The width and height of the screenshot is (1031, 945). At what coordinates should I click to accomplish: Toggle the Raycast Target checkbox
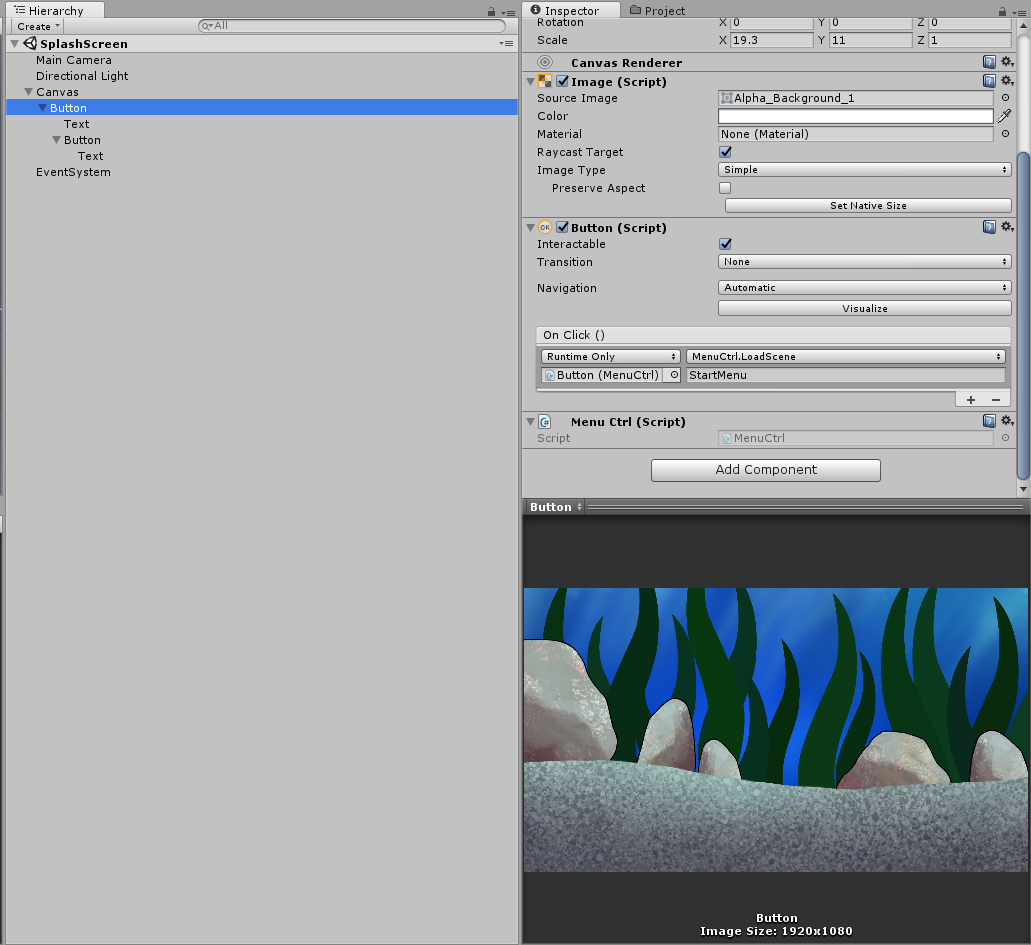click(x=725, y=152)
